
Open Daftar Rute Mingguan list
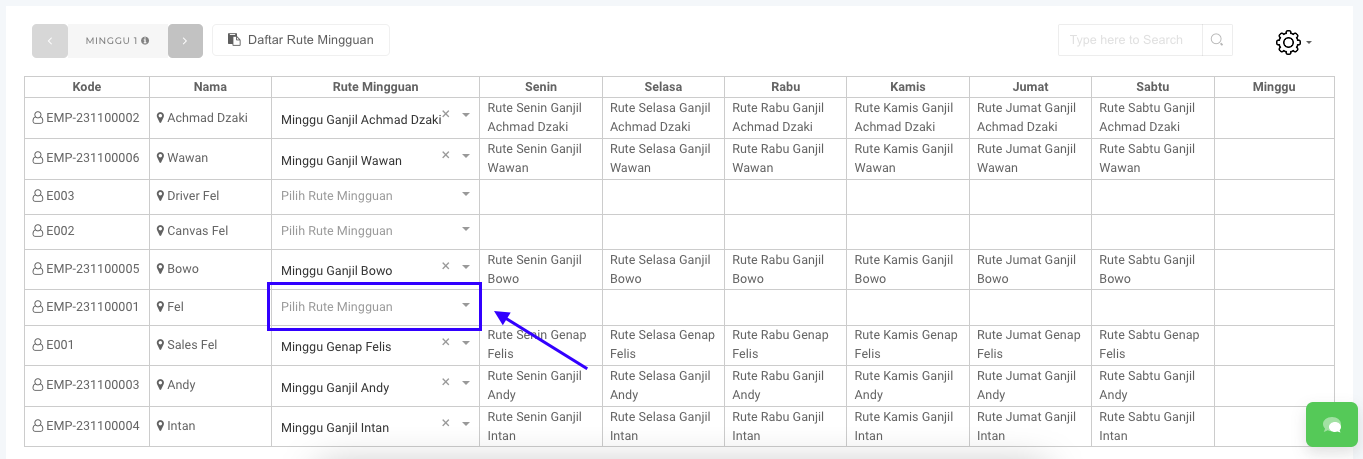click(301, 40)
